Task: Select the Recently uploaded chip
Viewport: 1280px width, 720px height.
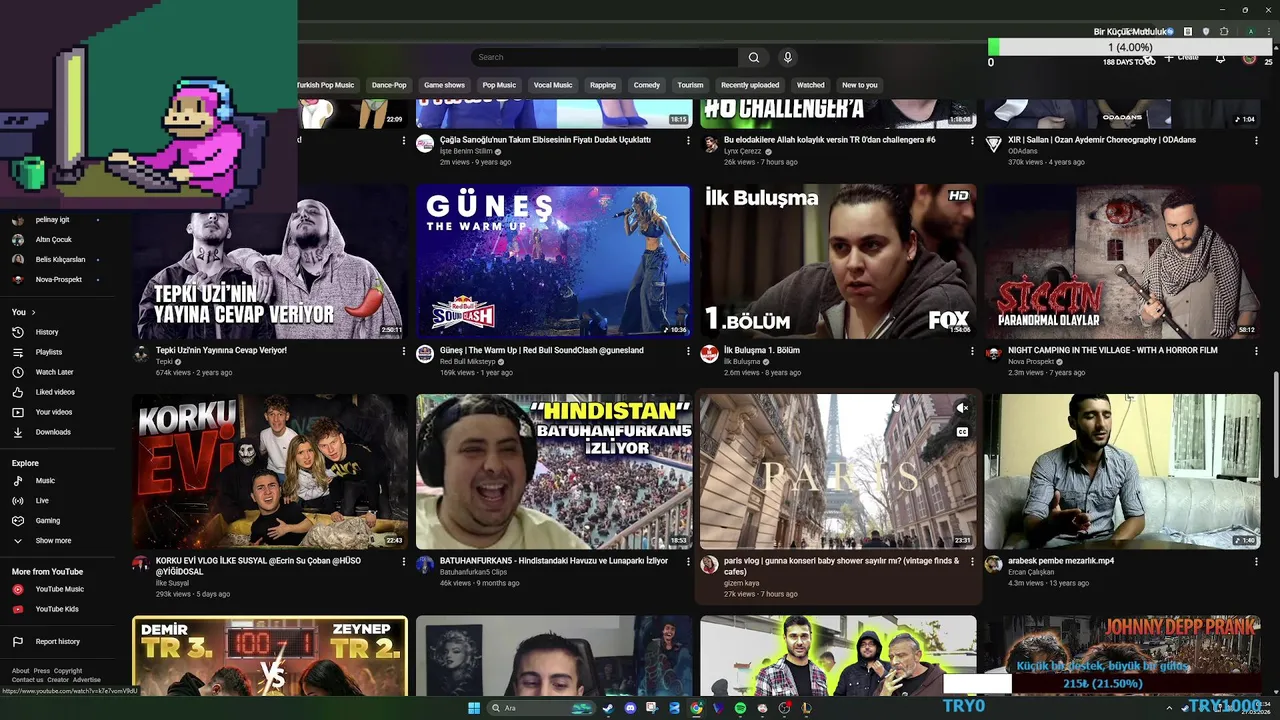Action: point(750,85)
